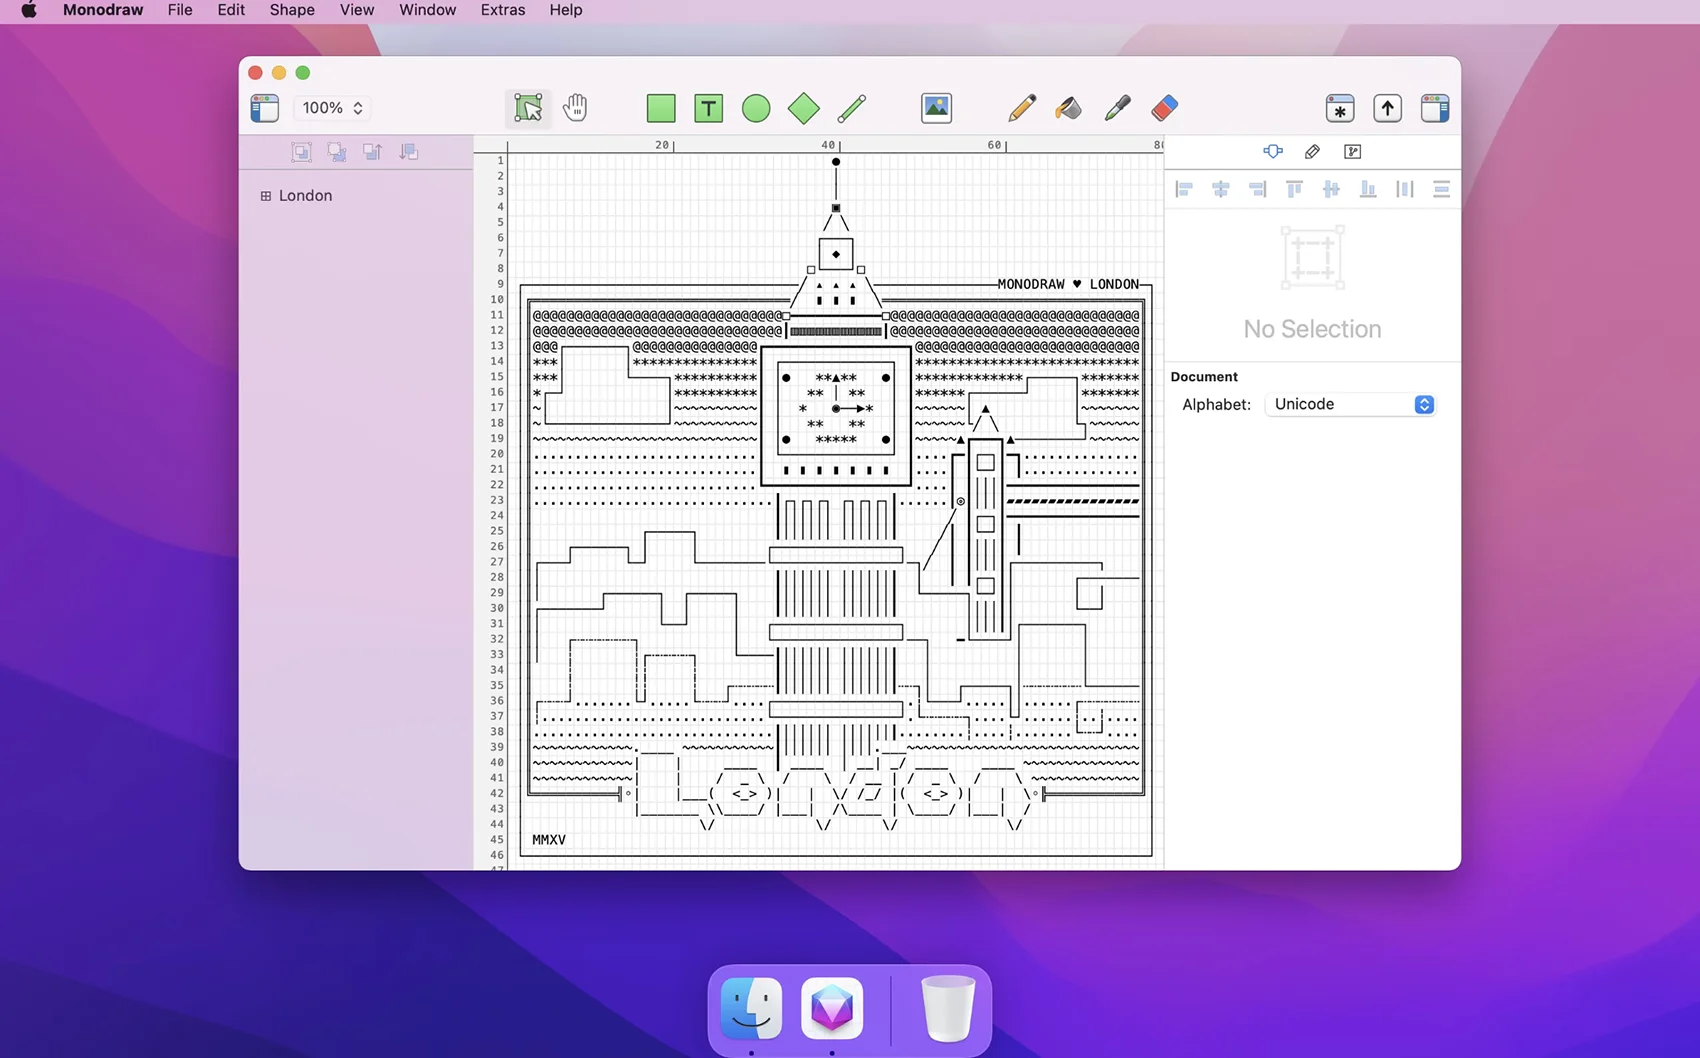Select the Rectangle shape tool

661,108
